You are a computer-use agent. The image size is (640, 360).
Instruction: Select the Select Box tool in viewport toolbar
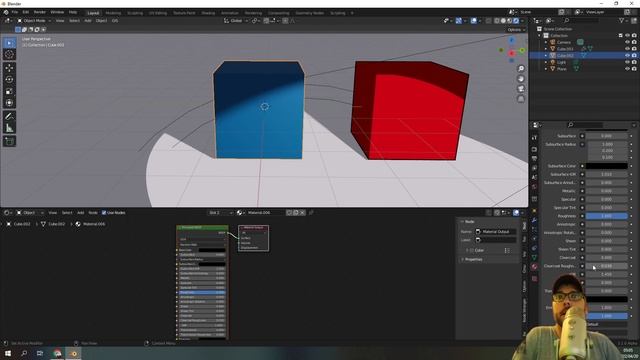(x=9, y=43)
